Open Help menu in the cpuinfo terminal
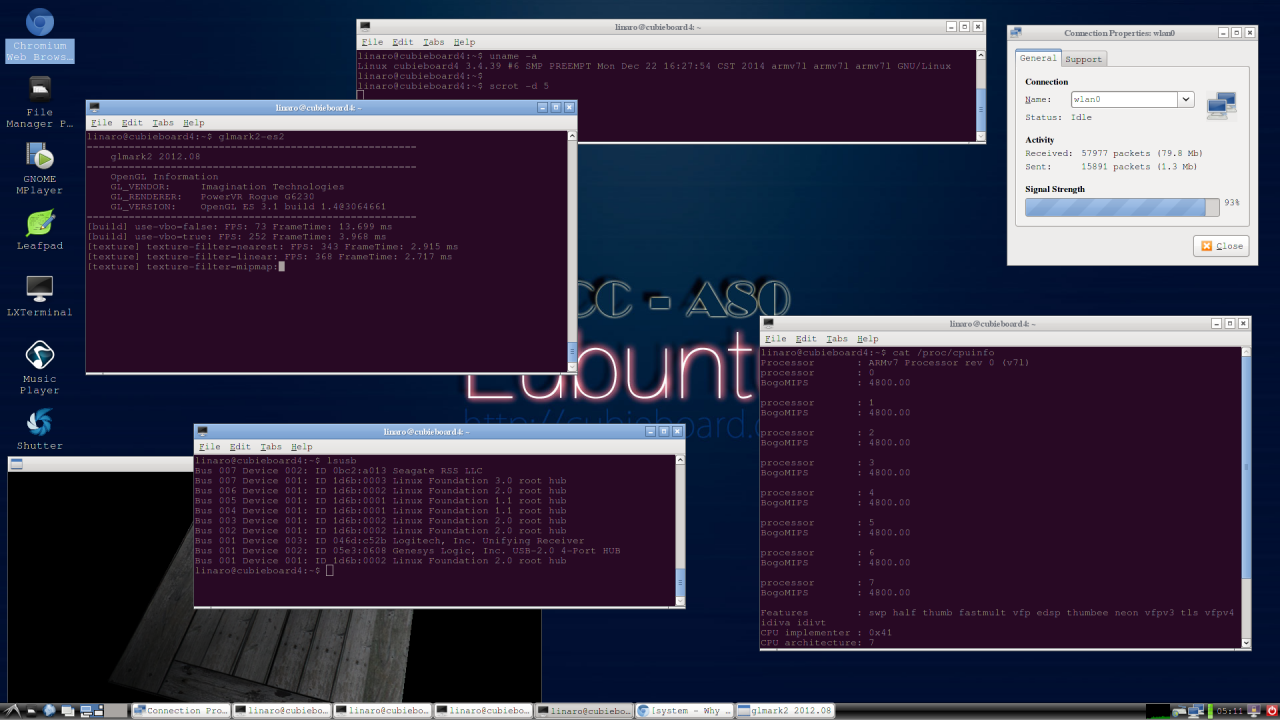The height and width of the screenshot is (720, 1280). 867,339
